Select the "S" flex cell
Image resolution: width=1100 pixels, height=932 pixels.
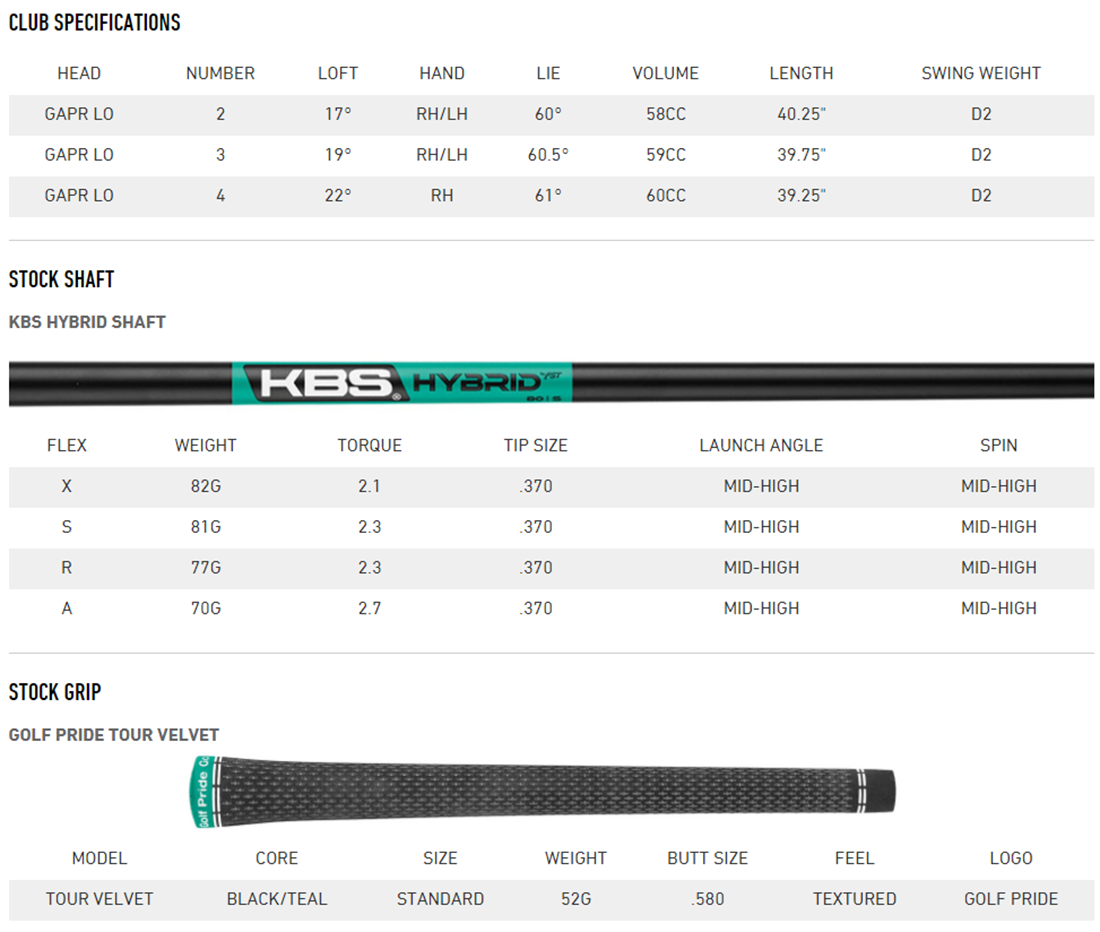click(67, 527)
